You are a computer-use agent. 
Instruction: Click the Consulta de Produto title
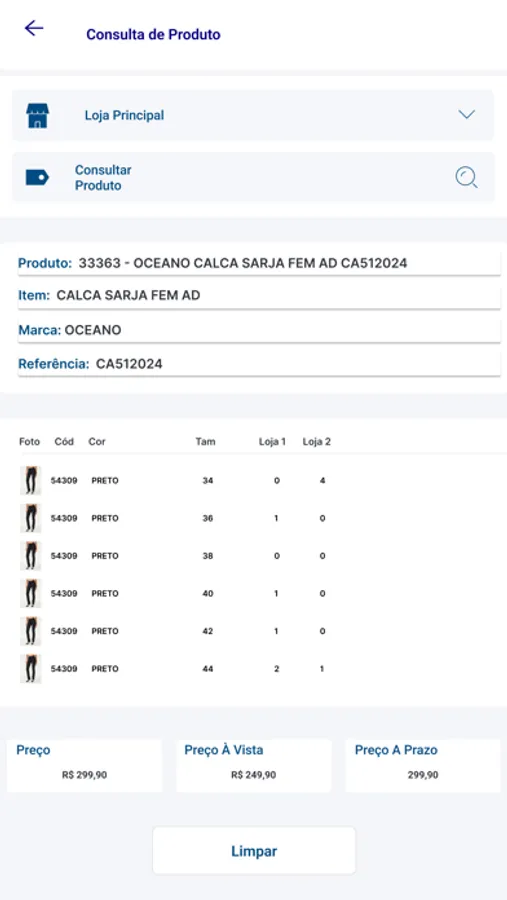coord(153,34)
